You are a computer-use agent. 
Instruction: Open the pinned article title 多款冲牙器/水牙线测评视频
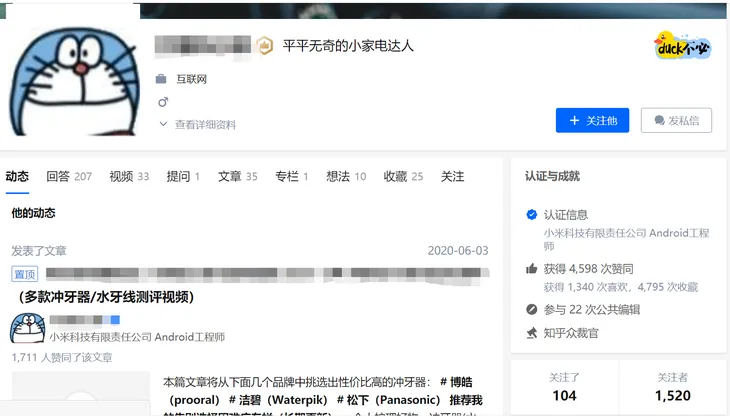105,296
